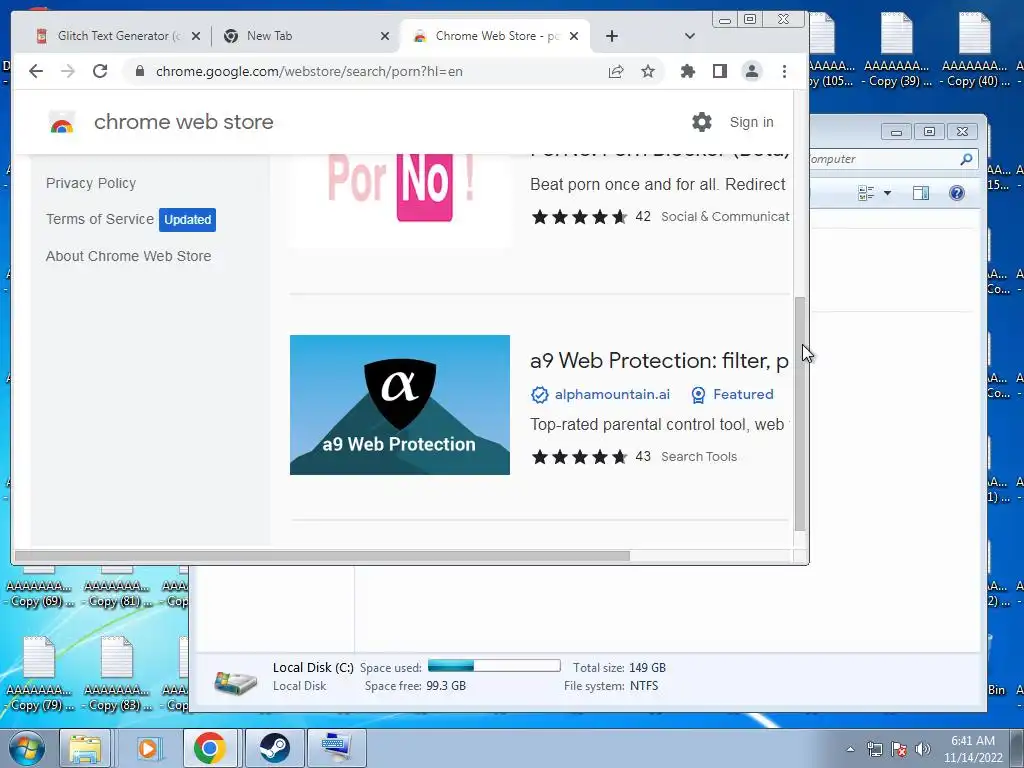Image resolution: width=1024 pixels, height=768 pixels.
Task: Open Windows Media Player taskbar icon
Action: point(148,748)
